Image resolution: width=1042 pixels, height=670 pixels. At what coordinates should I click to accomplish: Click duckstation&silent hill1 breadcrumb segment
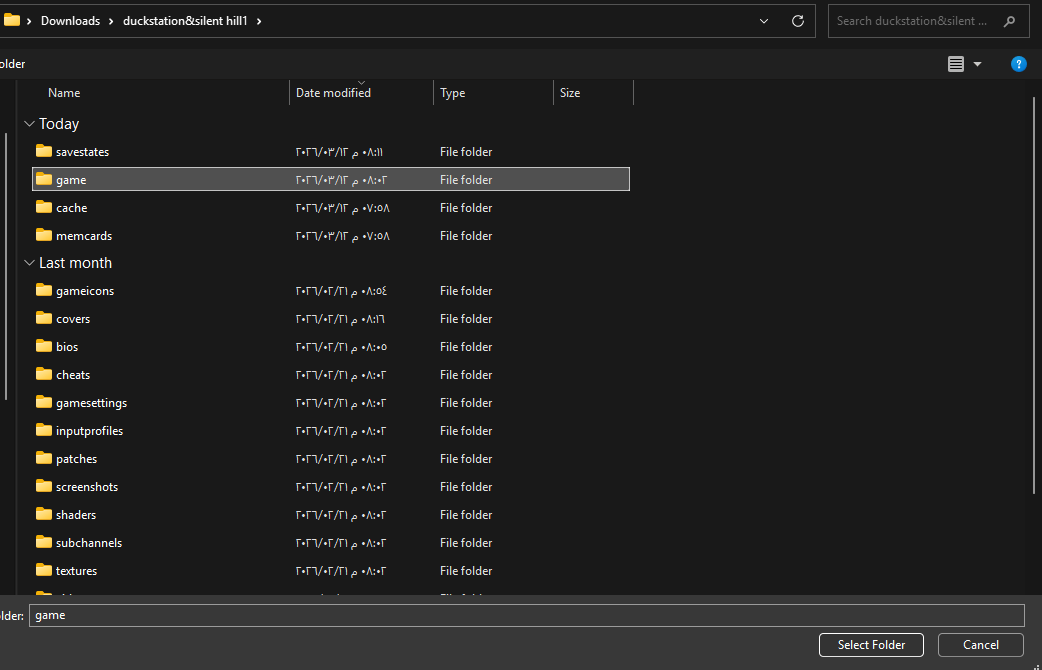pos(185,21)
